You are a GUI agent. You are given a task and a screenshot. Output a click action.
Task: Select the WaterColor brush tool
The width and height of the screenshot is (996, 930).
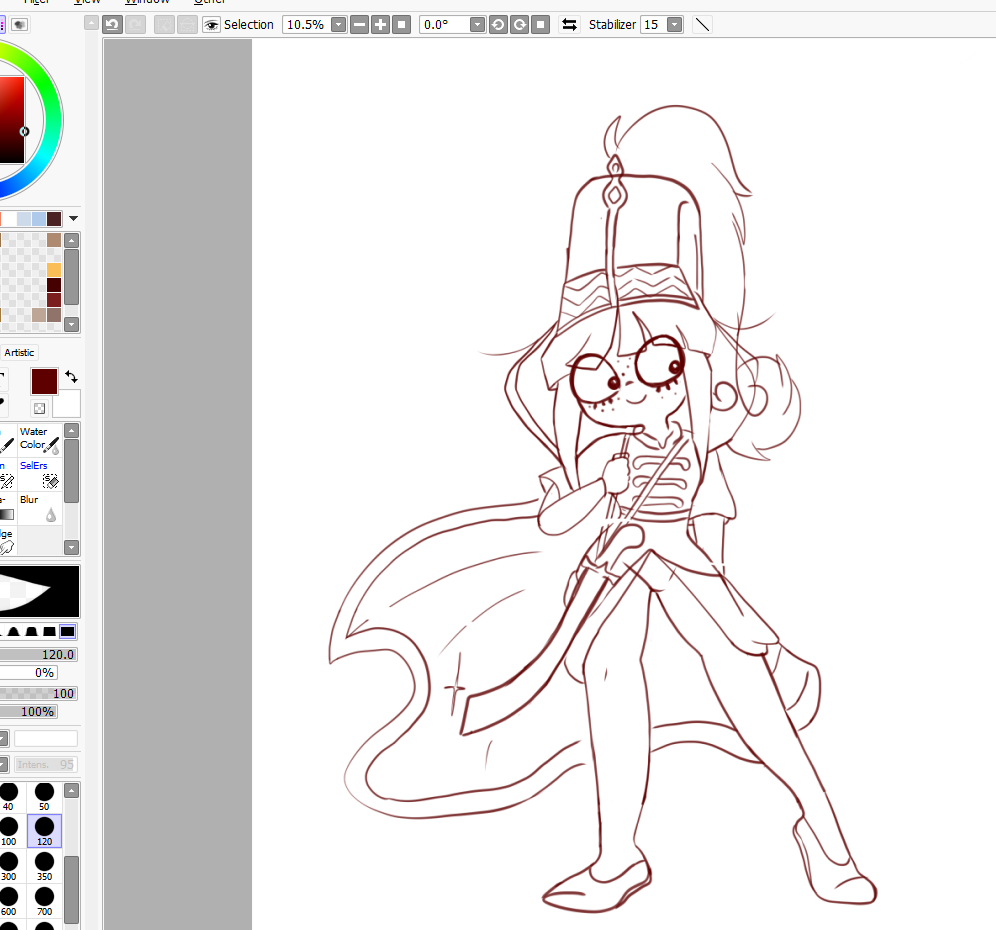pos(41,440)
